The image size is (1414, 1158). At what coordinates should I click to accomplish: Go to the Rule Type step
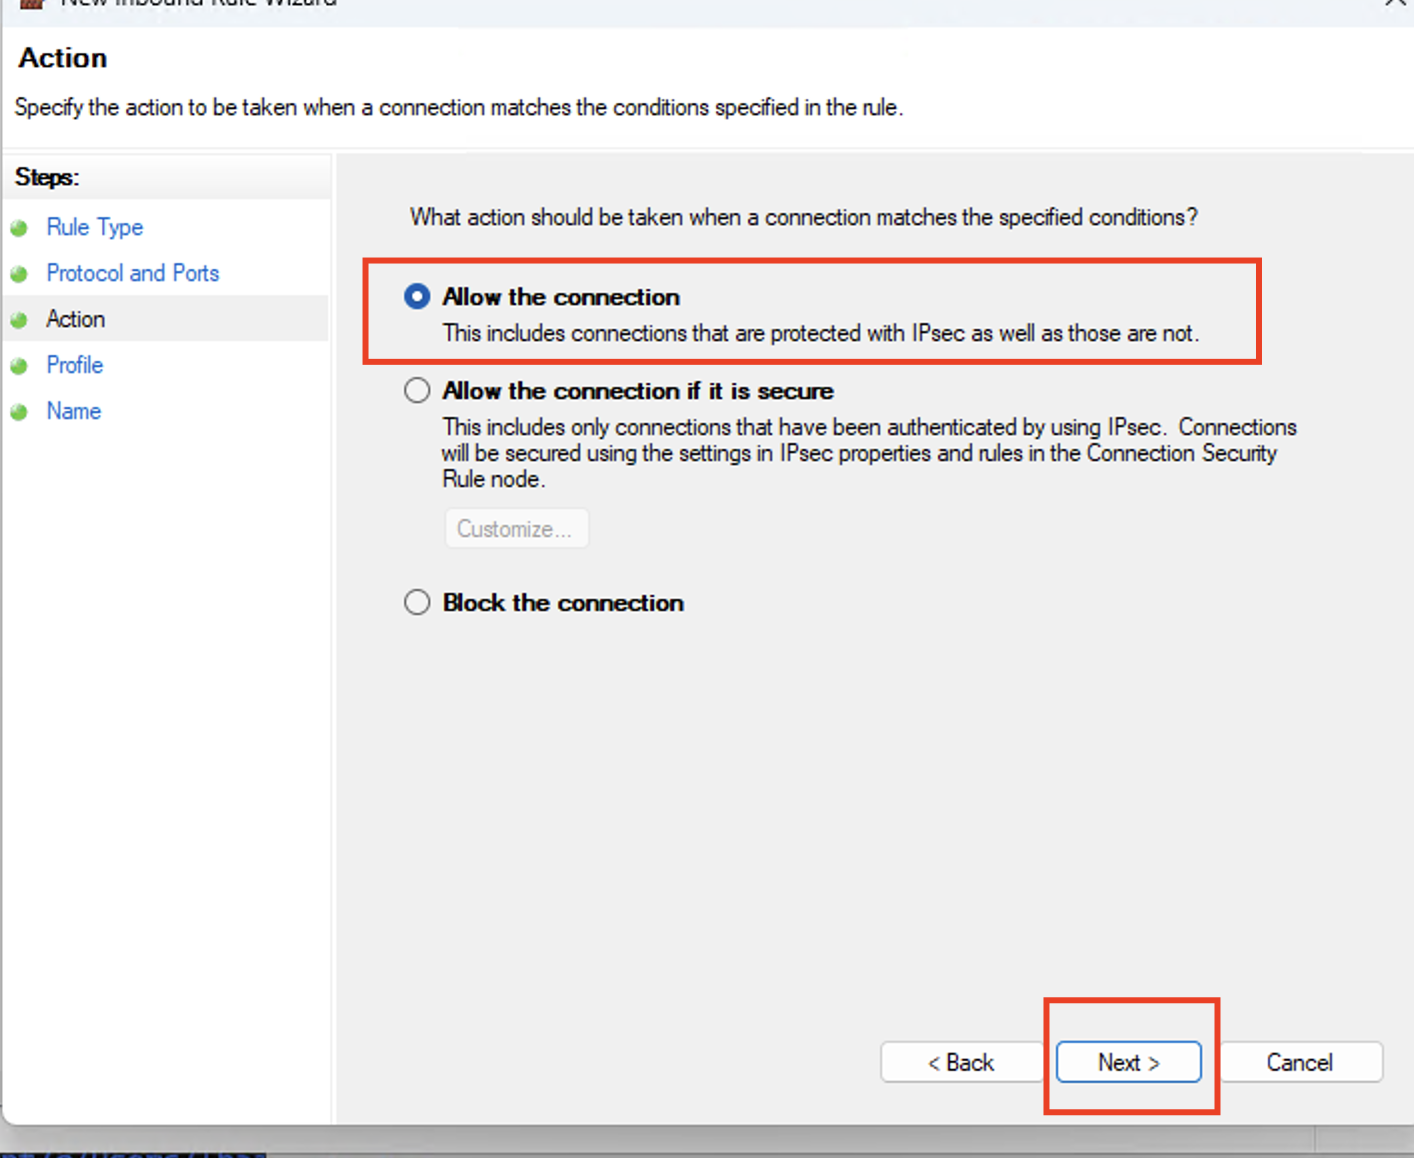coord(95,228)
